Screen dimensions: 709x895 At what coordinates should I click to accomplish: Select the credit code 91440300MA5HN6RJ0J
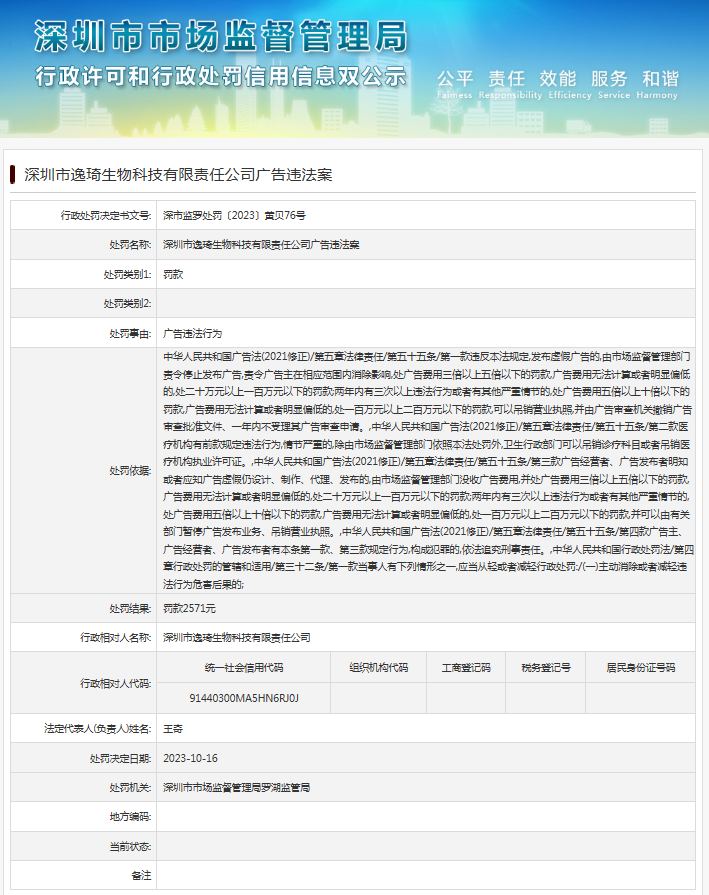point(244,697)
